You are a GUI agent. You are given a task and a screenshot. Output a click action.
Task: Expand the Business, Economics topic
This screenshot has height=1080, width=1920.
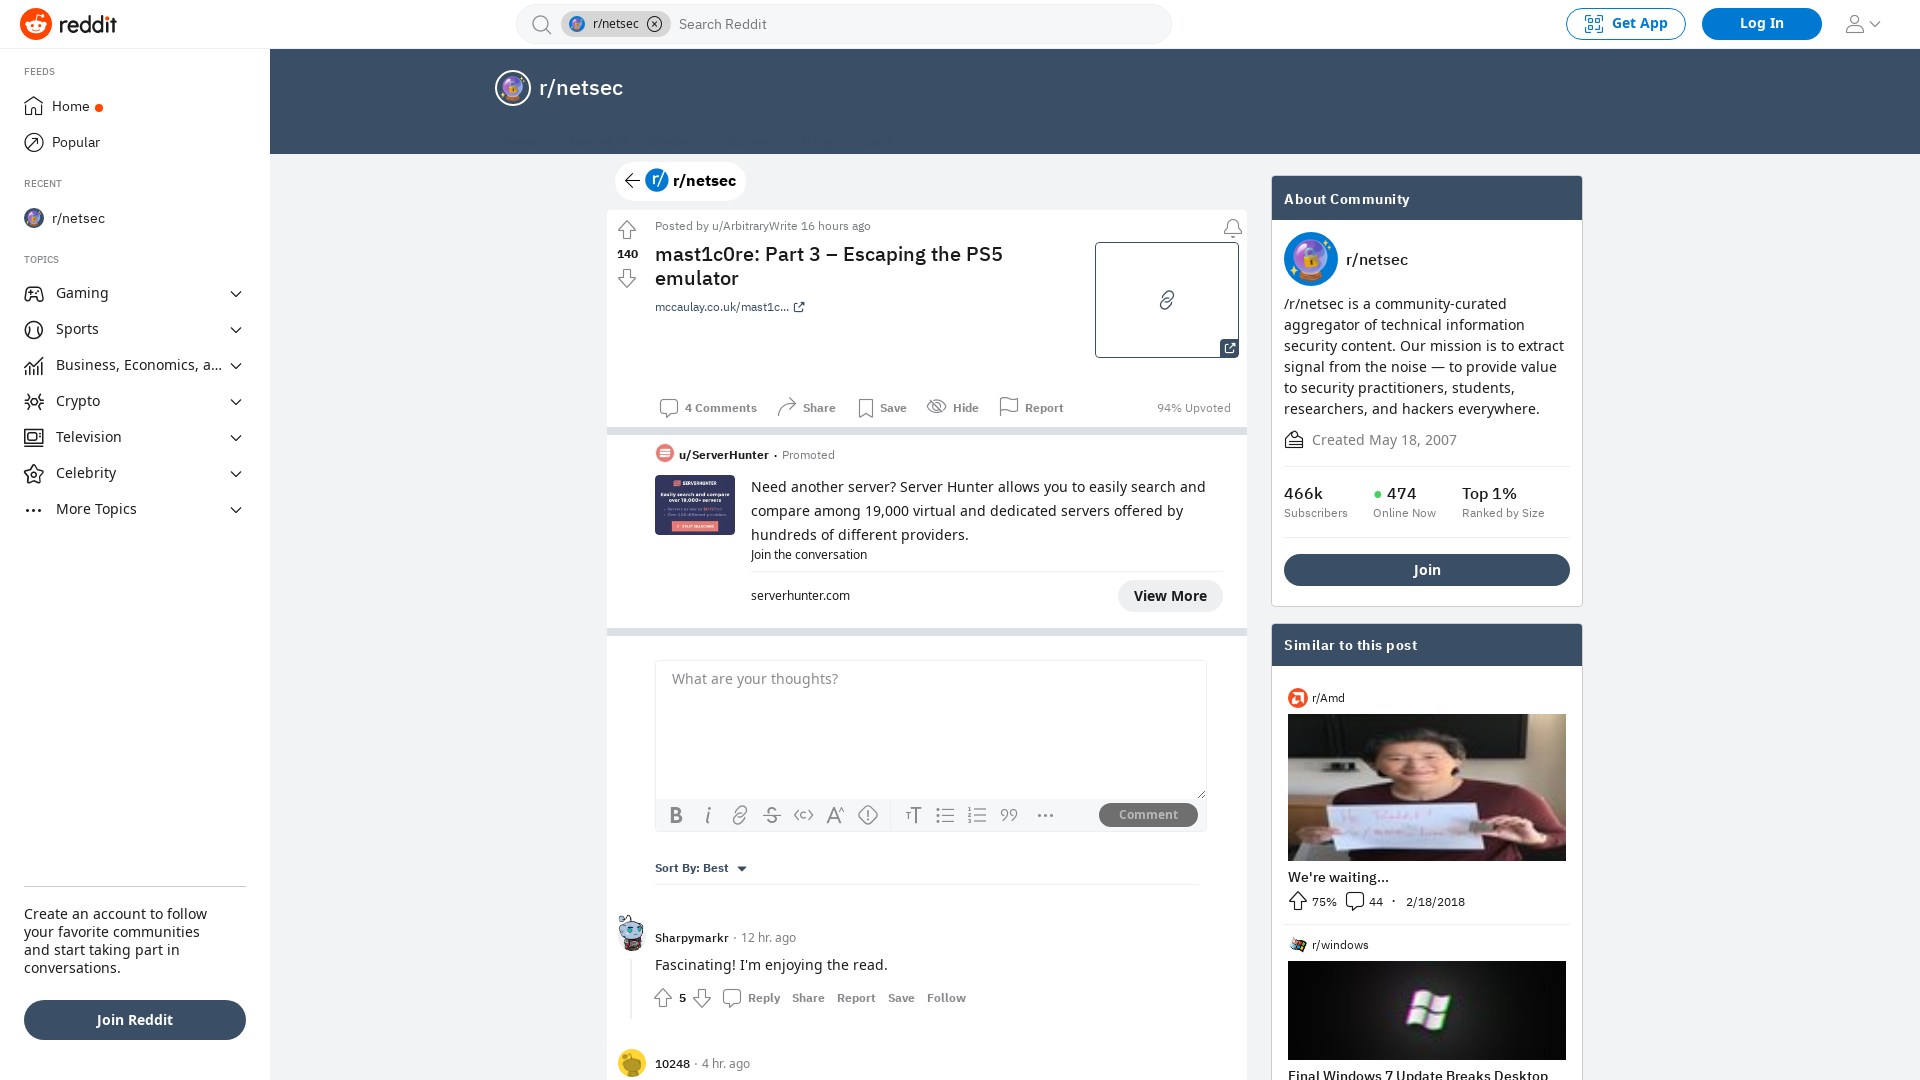coord(135,365)
